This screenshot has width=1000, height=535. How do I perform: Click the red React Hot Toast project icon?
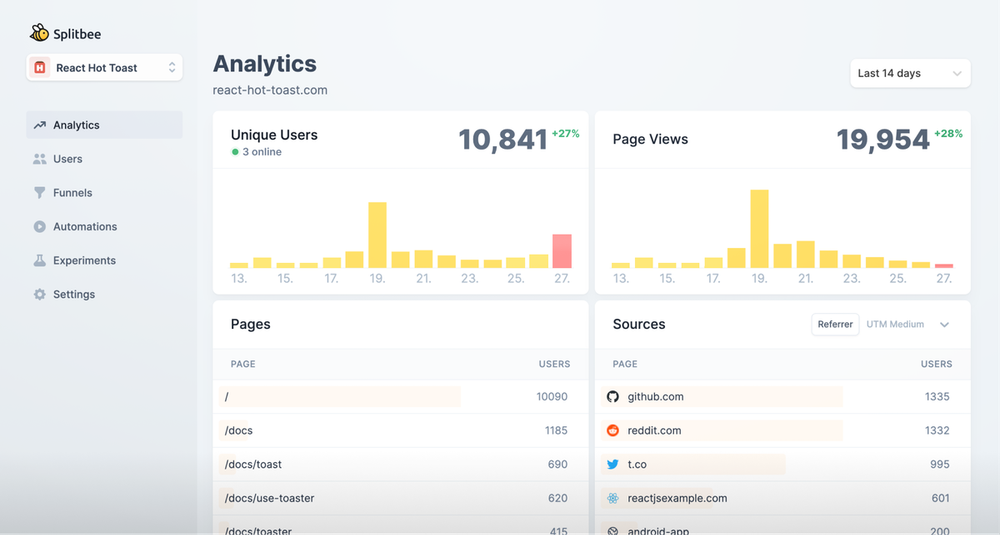40,68
